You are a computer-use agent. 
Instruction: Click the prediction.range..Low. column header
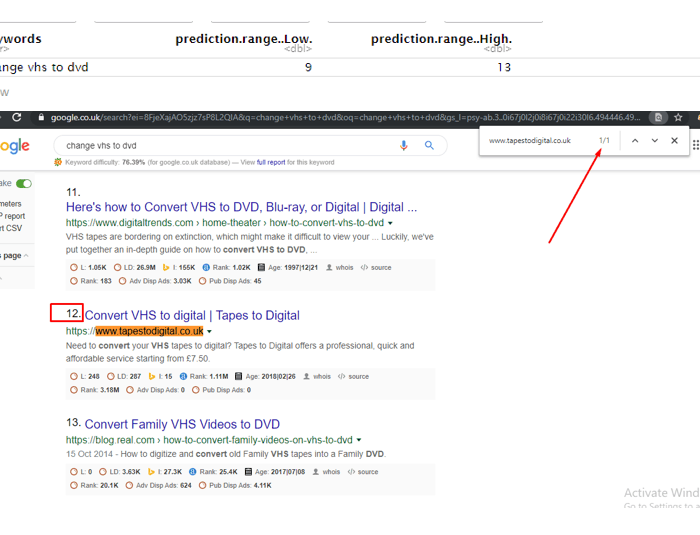click(244, 39)
